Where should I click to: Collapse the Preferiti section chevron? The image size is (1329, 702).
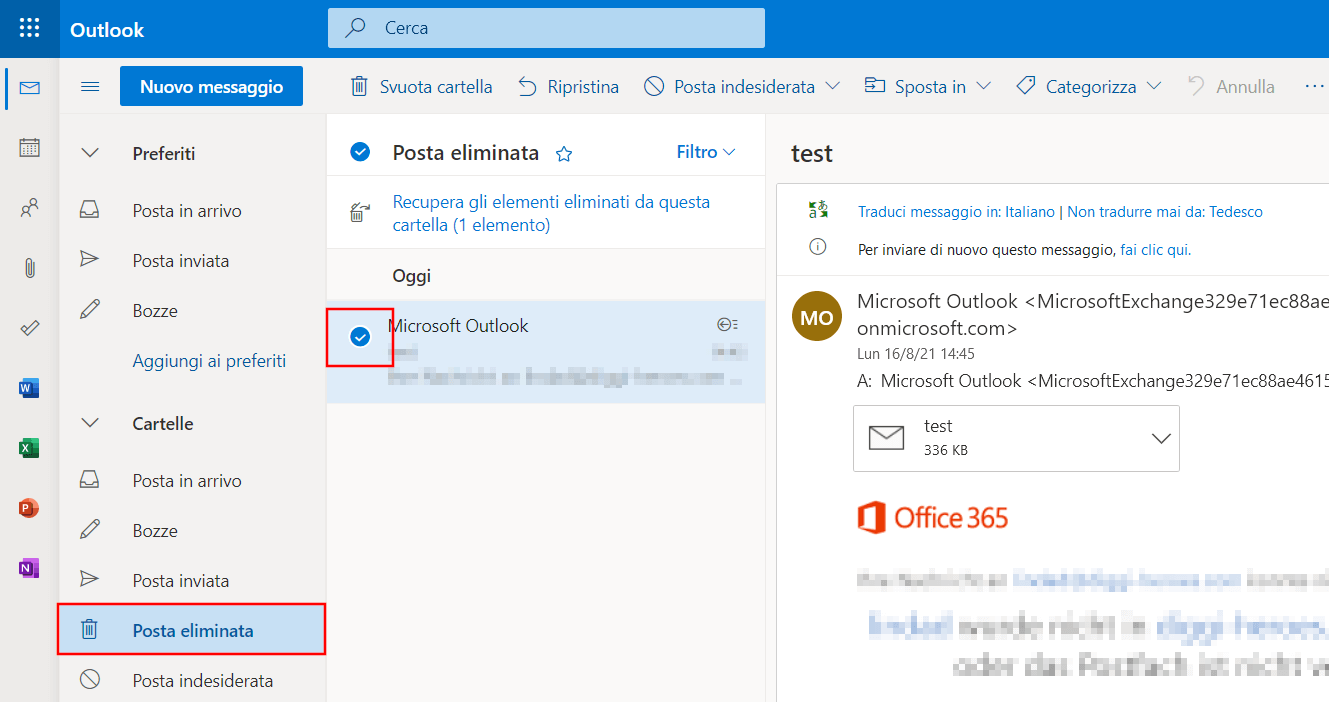pyautogui.click(x=90, y=153)
